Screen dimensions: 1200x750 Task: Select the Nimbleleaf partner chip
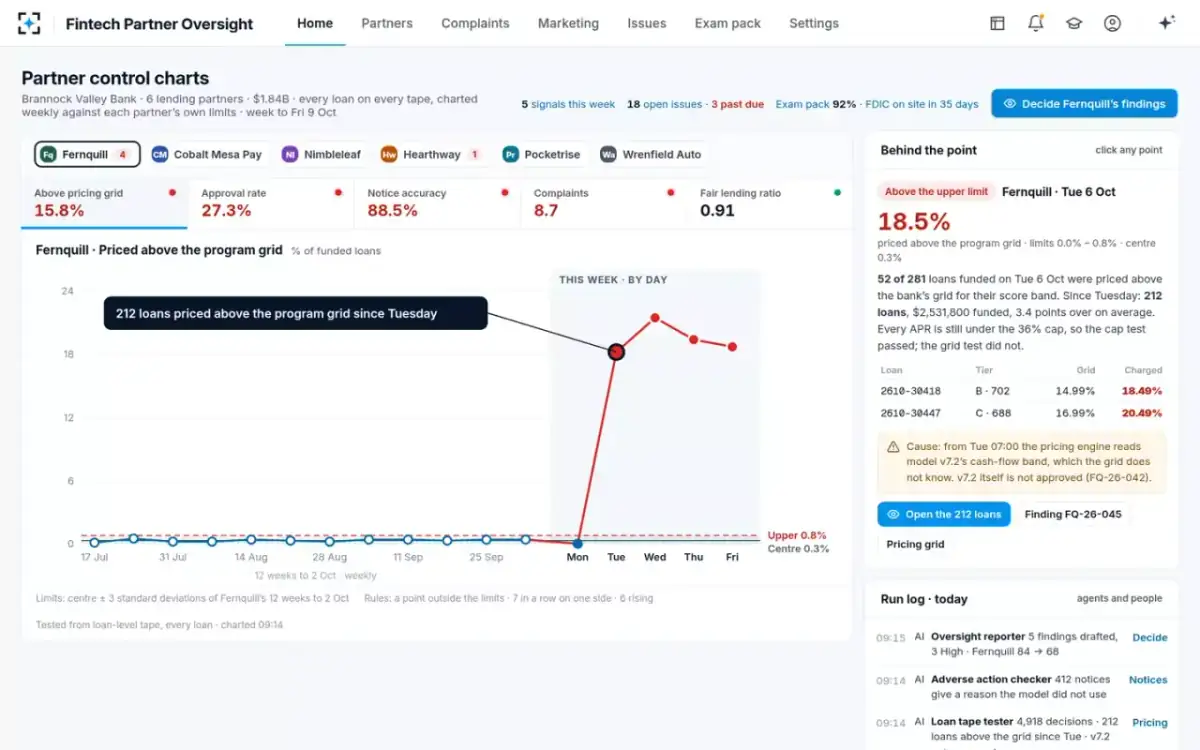click(320, 154)
